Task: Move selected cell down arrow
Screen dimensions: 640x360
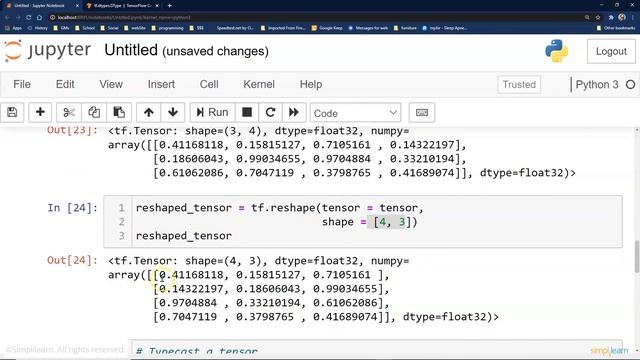Action: point(173,112)
